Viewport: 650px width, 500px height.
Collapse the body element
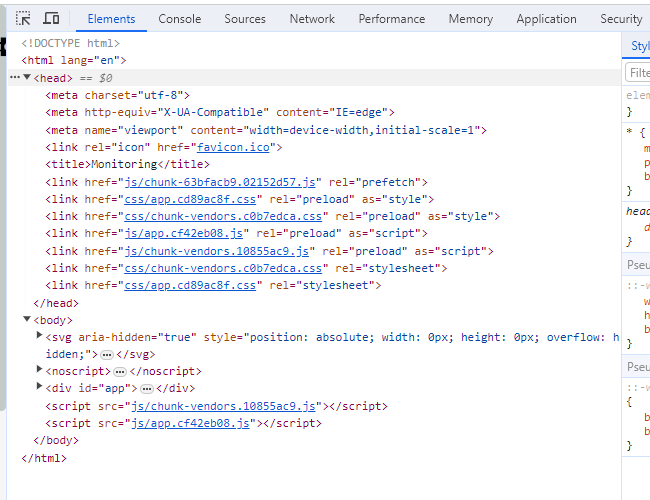click(27, 320)
